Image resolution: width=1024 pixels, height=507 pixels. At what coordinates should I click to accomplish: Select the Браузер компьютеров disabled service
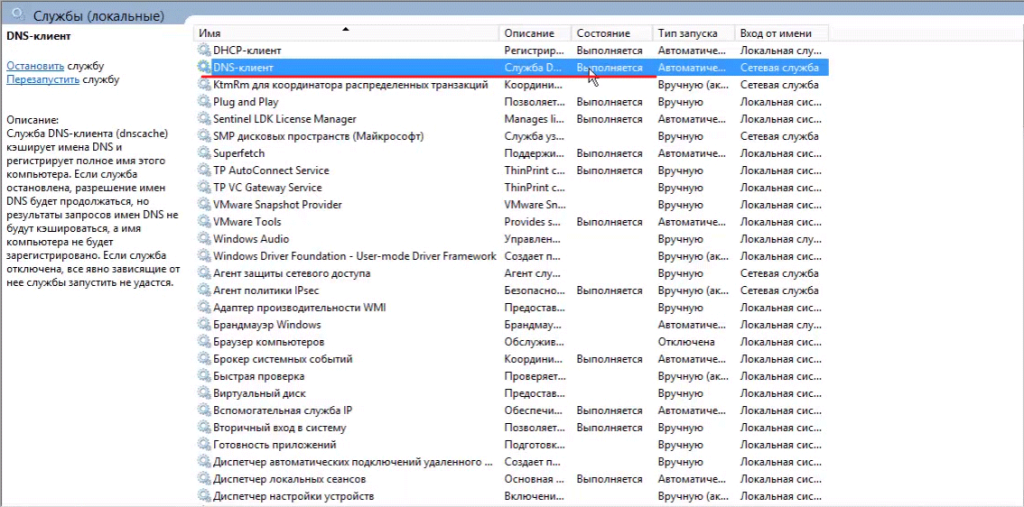[x=268, y=342]
